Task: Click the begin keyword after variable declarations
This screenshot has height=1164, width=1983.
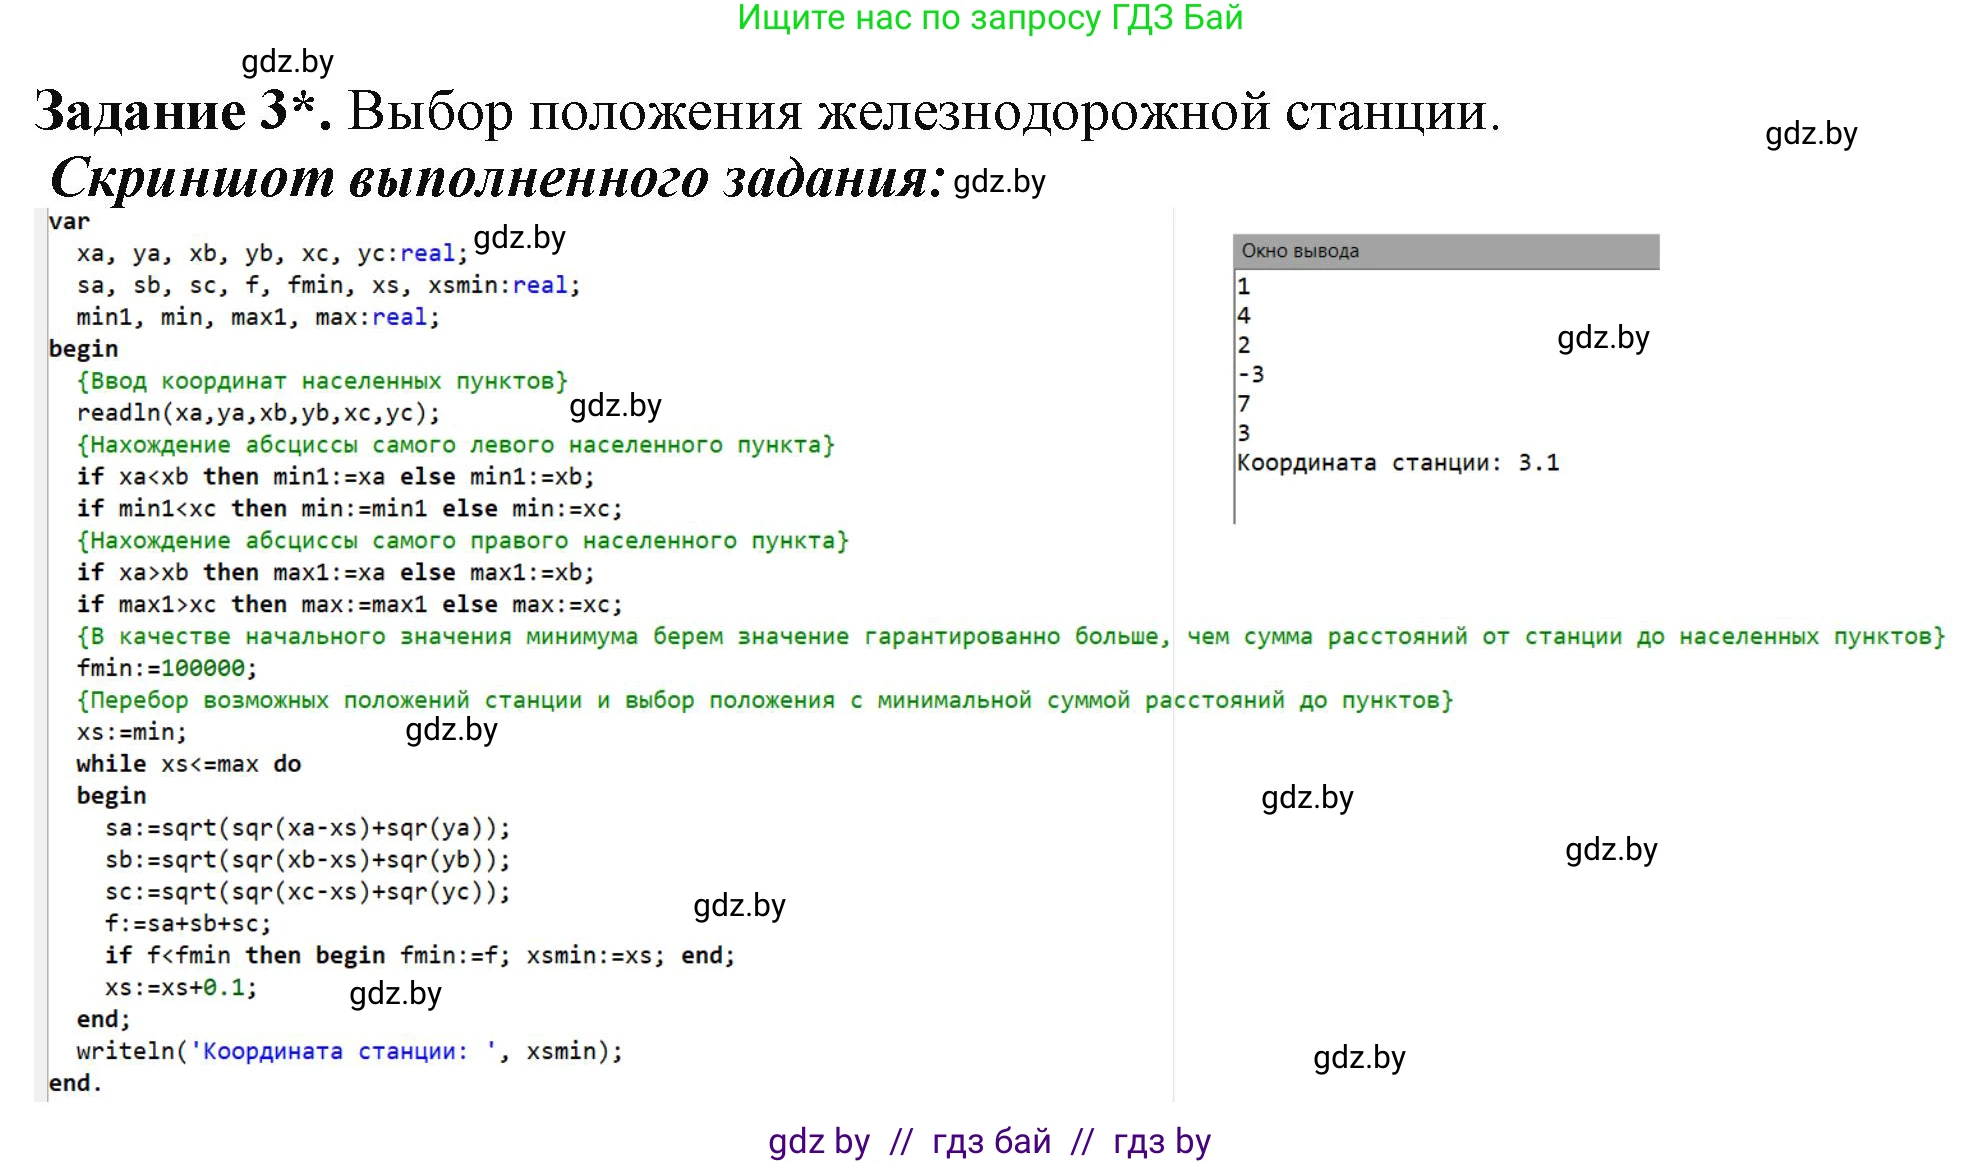Action: 84,348
